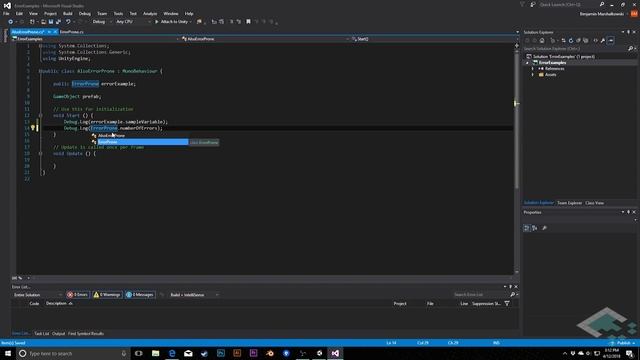Click the Collapse All icon in Solution Explorer
This screenshot has height=360, width=640.
(578, 40)
